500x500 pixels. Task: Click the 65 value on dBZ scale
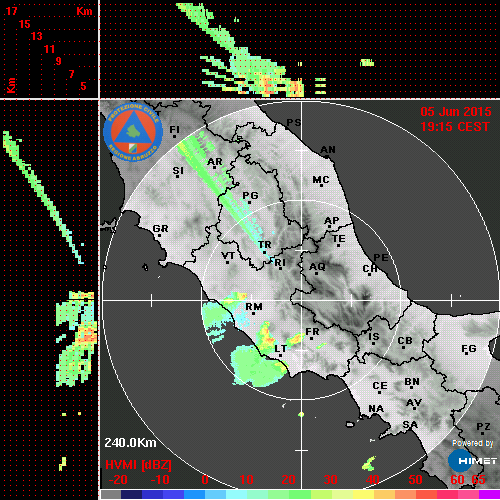pos(478,480)
